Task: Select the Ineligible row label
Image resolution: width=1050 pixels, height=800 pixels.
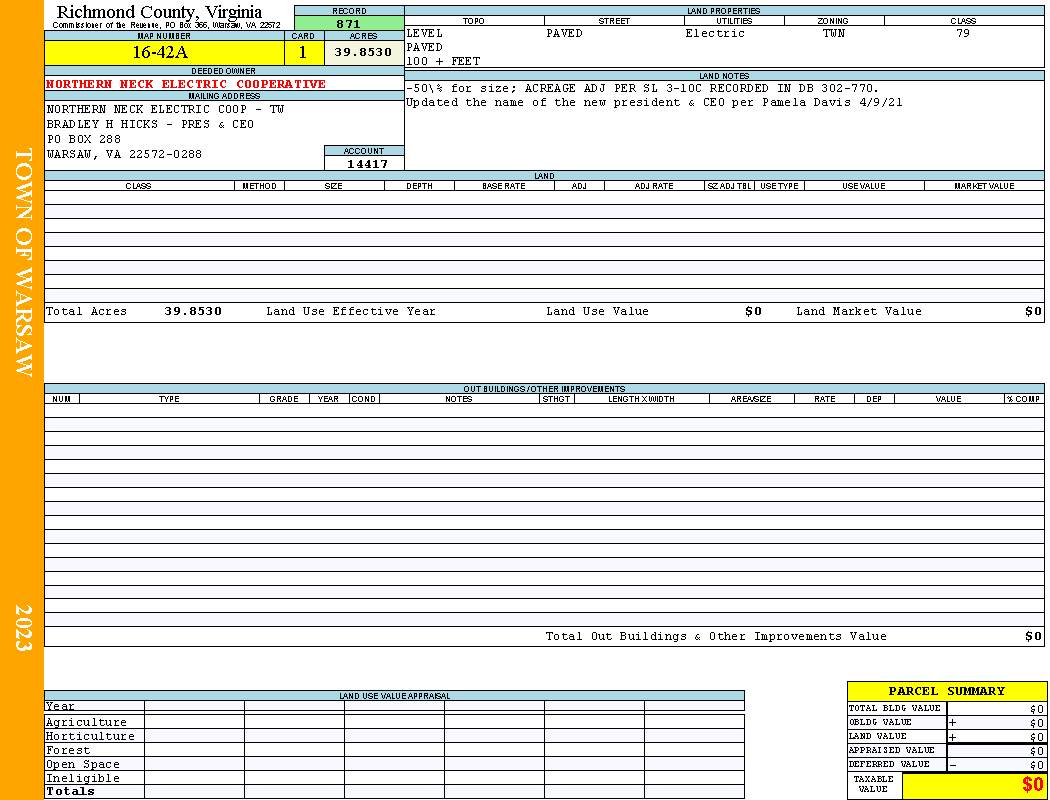Action: (x=82, y=779)
